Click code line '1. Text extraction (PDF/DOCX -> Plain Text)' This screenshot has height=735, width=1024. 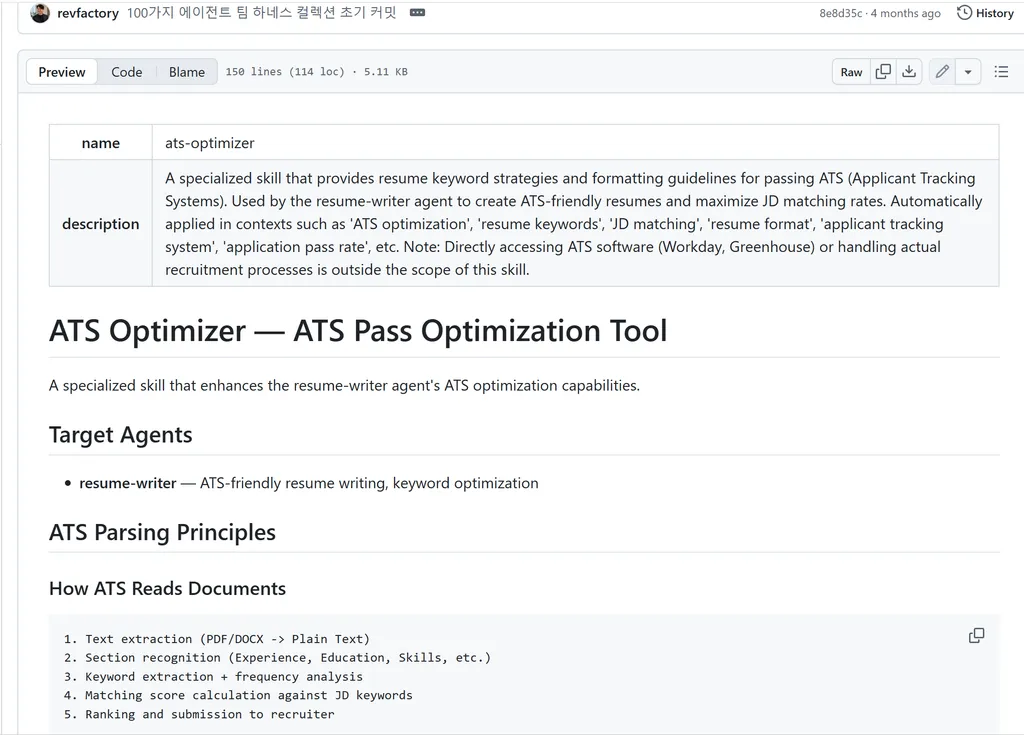tap(217, 639)
